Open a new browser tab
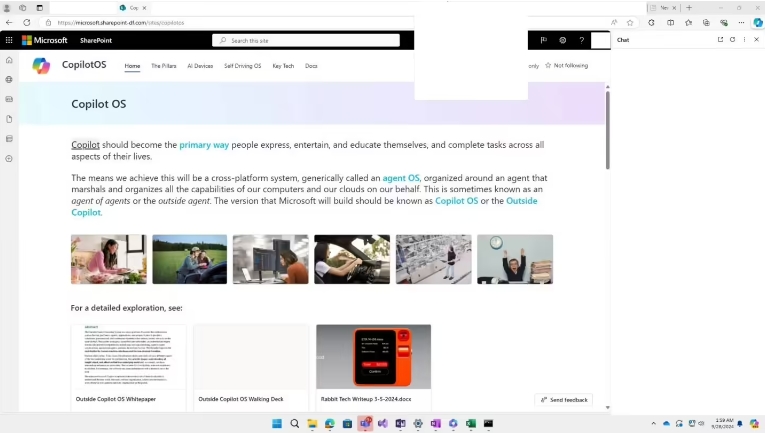 tap(689, 8)
